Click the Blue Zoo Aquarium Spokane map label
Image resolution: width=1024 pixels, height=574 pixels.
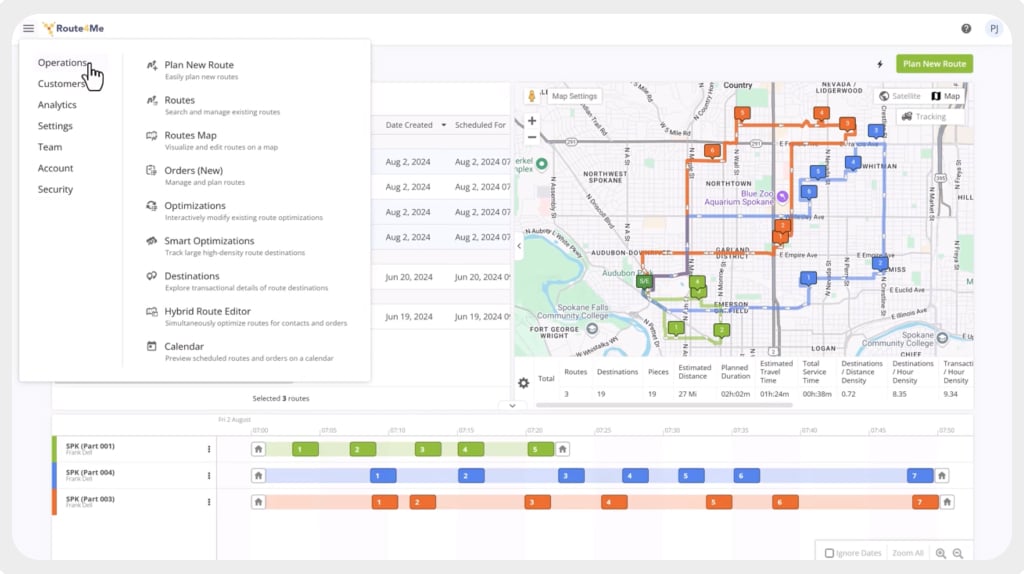pos(739,198)
